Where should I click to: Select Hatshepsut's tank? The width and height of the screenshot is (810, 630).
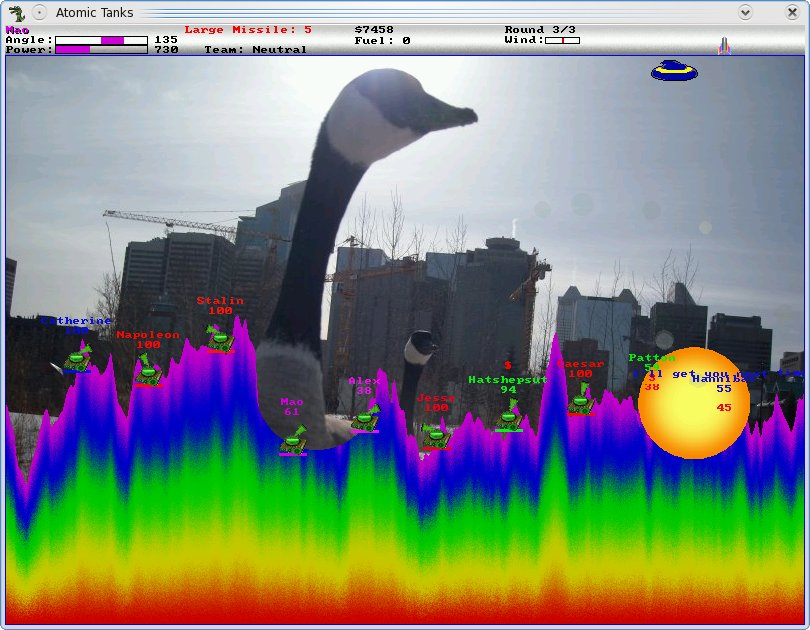click(x=509, y=417)
